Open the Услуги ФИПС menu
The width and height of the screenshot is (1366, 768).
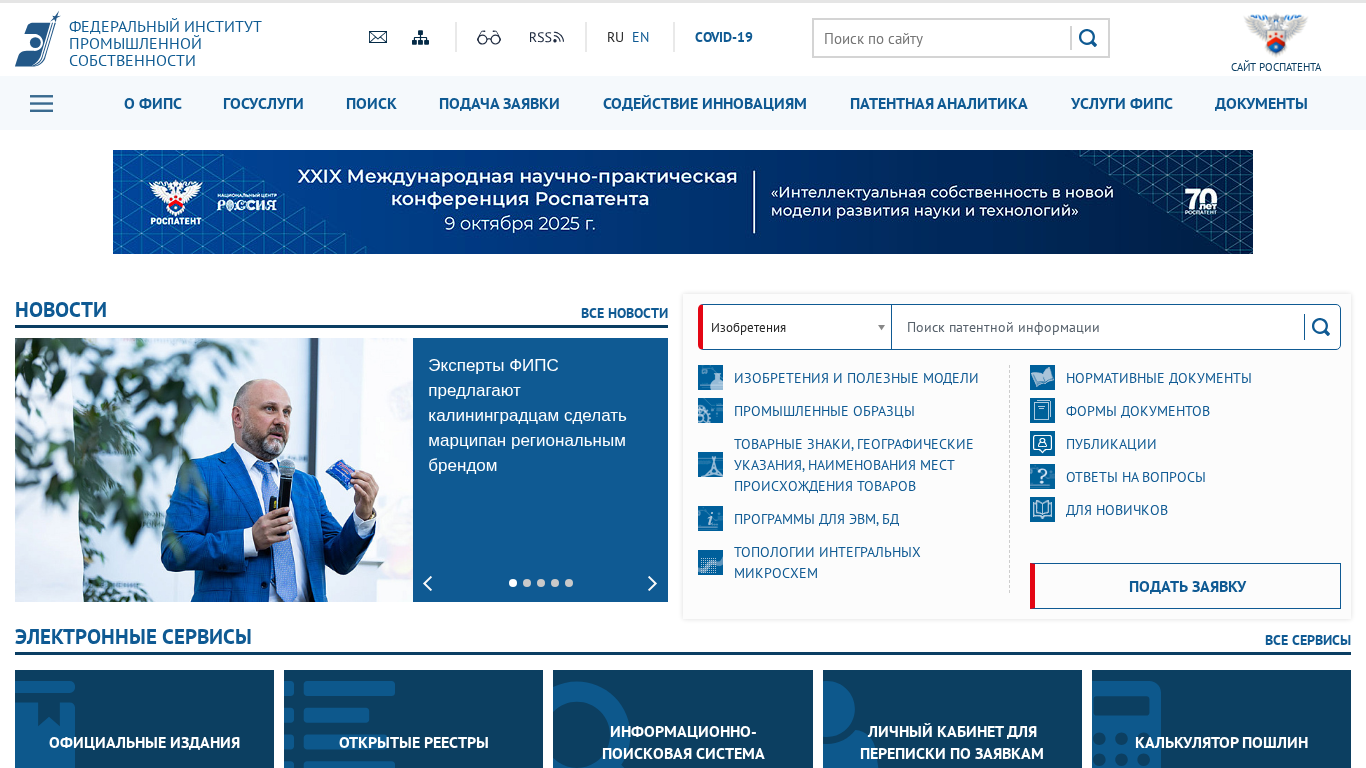tap(1122, 103)
